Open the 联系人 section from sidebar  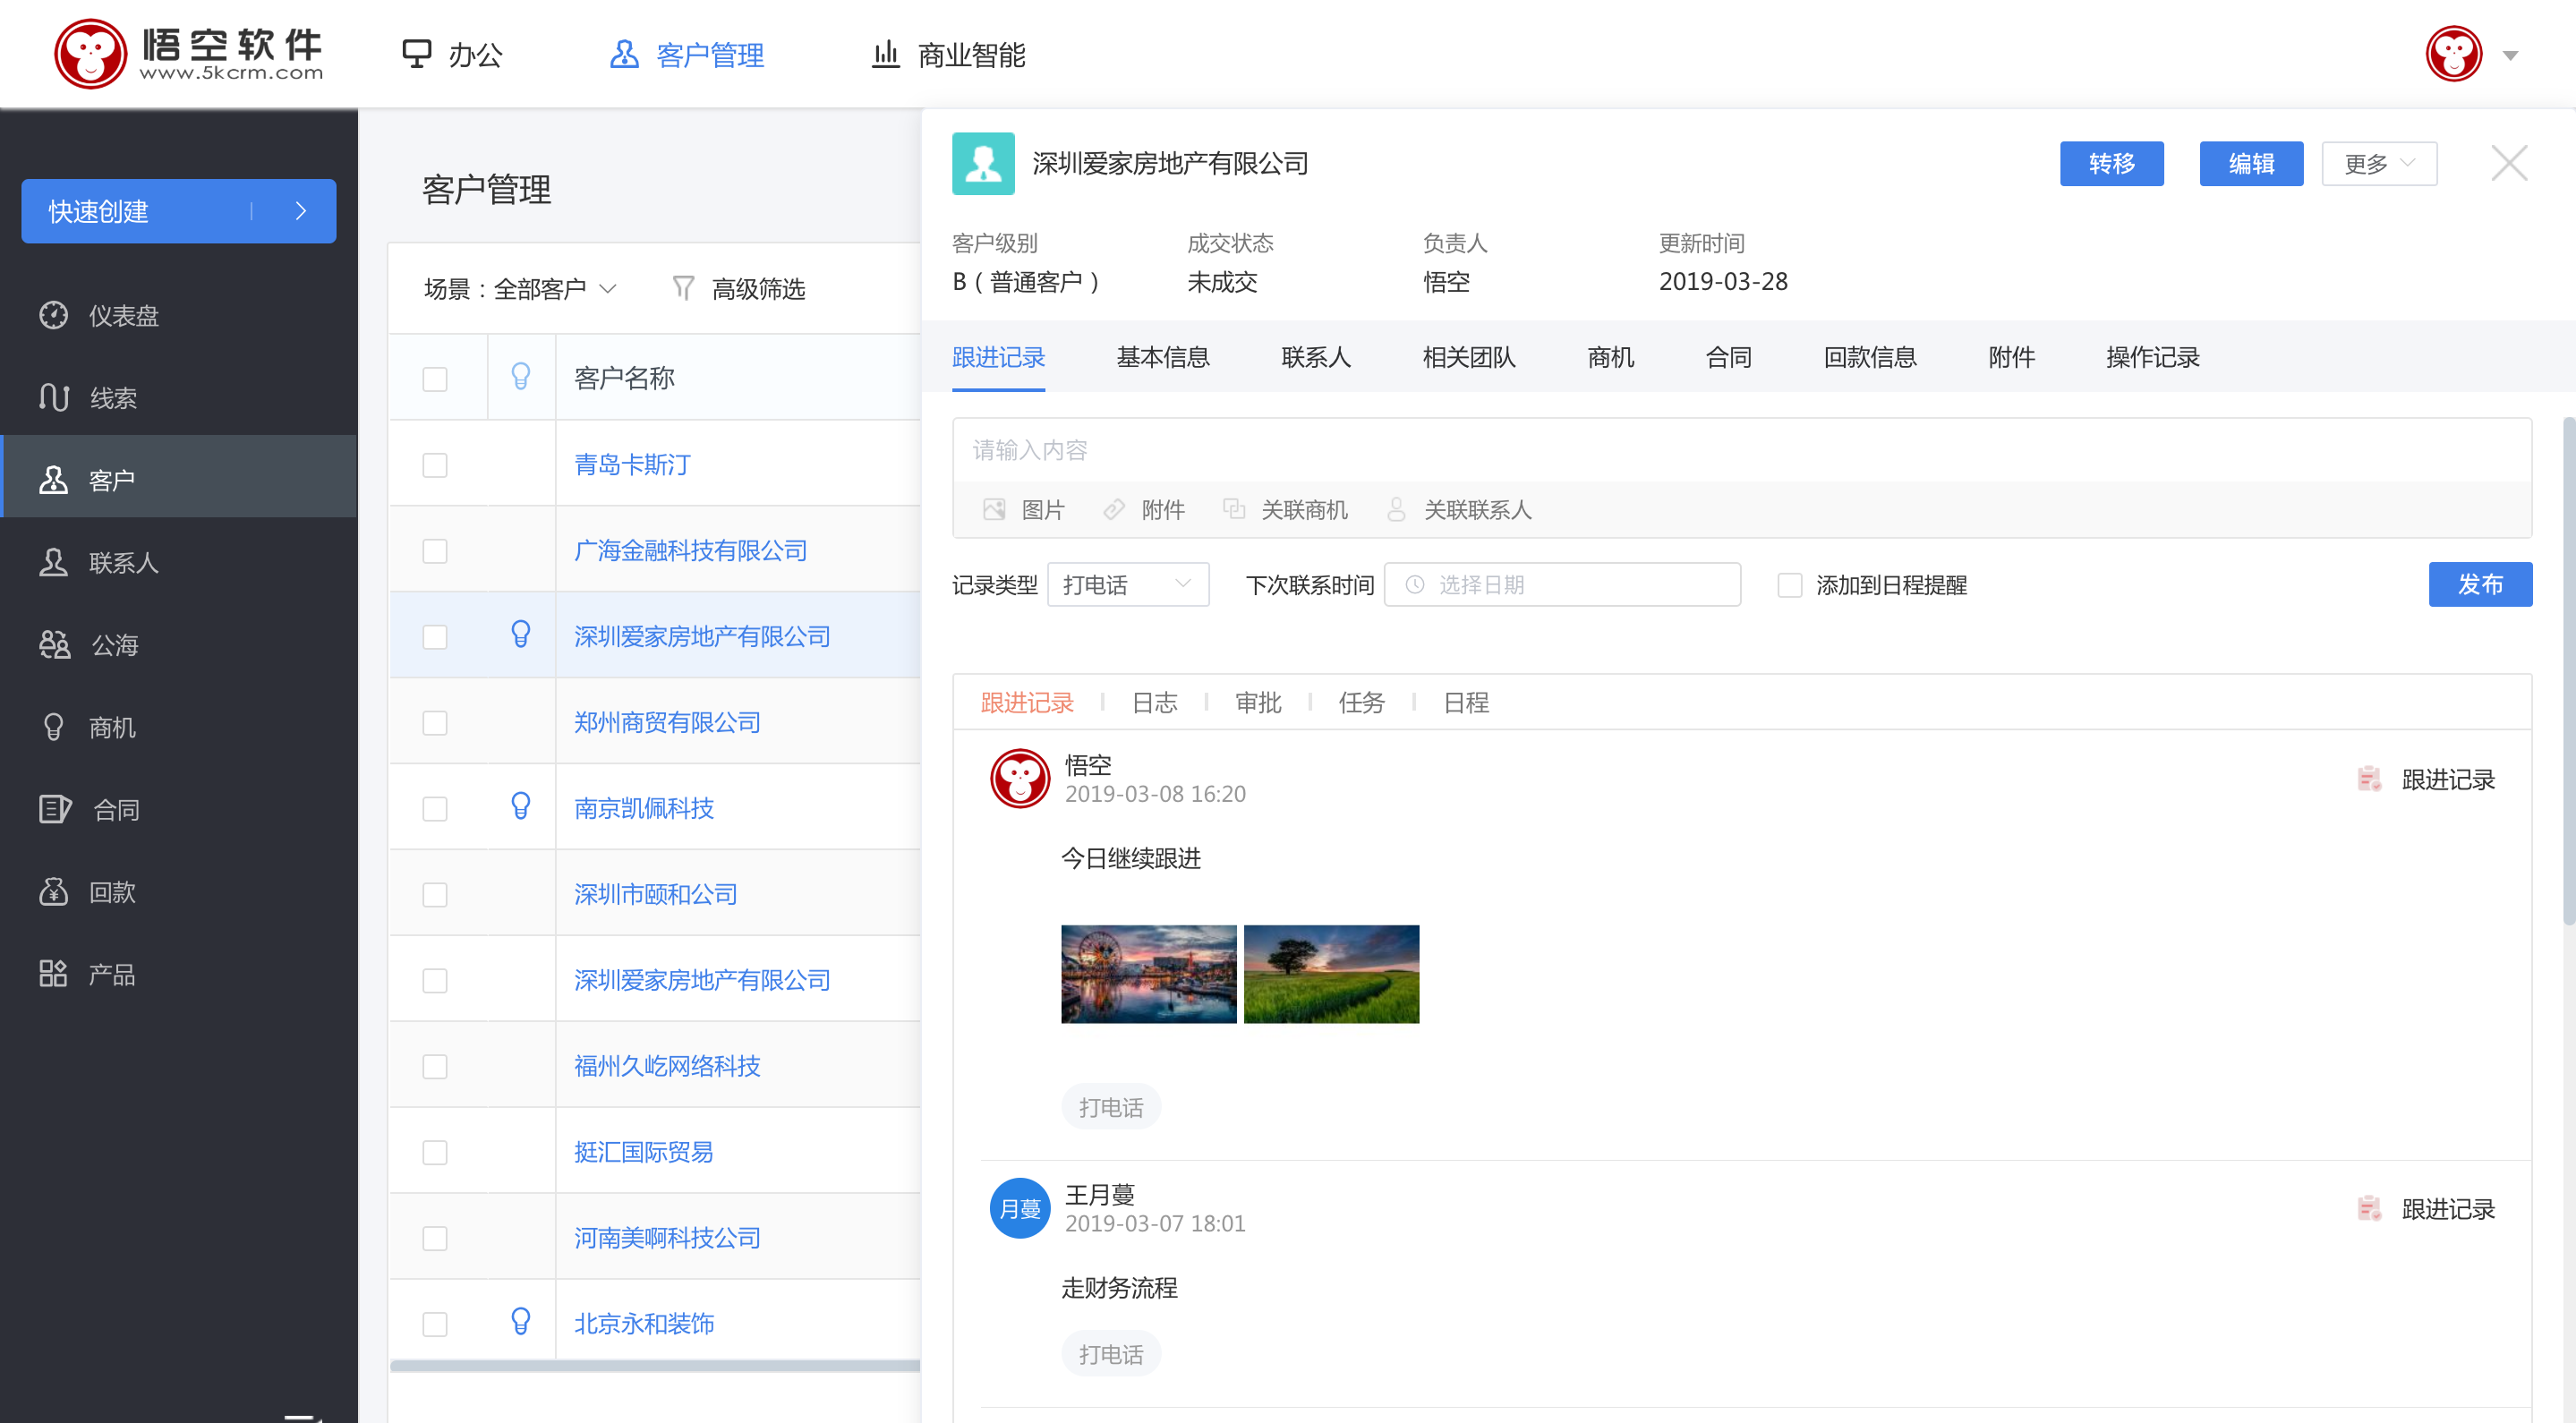[123, 562]
